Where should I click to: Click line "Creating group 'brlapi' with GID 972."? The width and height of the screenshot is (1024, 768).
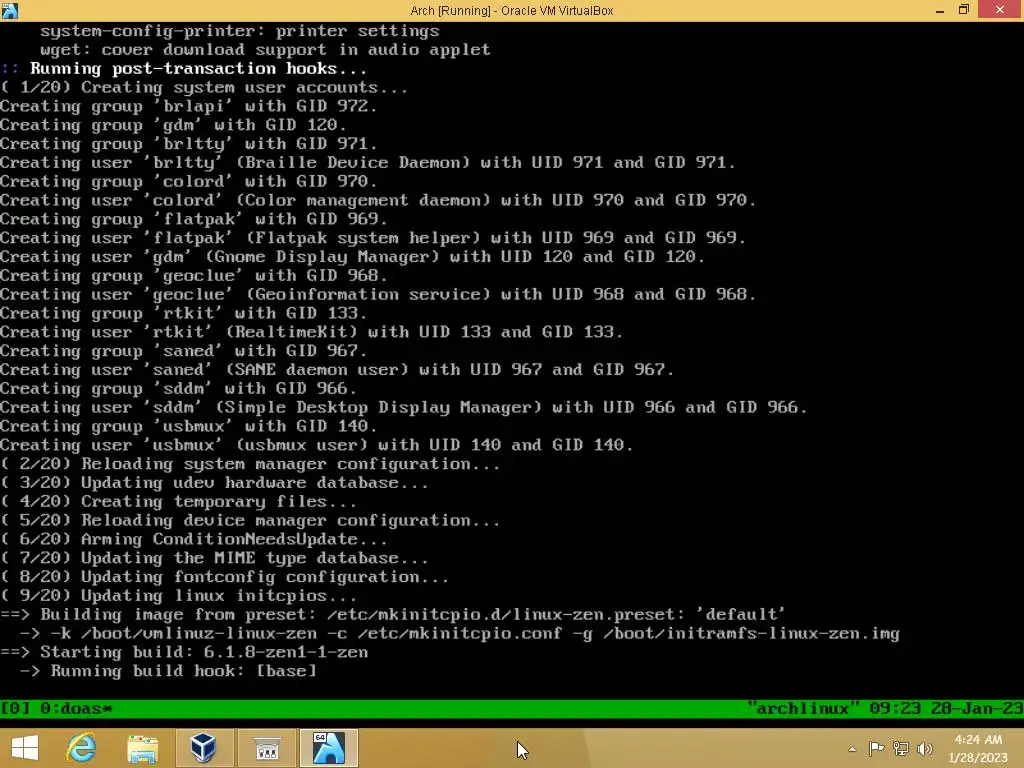click(x=189, y=106)
